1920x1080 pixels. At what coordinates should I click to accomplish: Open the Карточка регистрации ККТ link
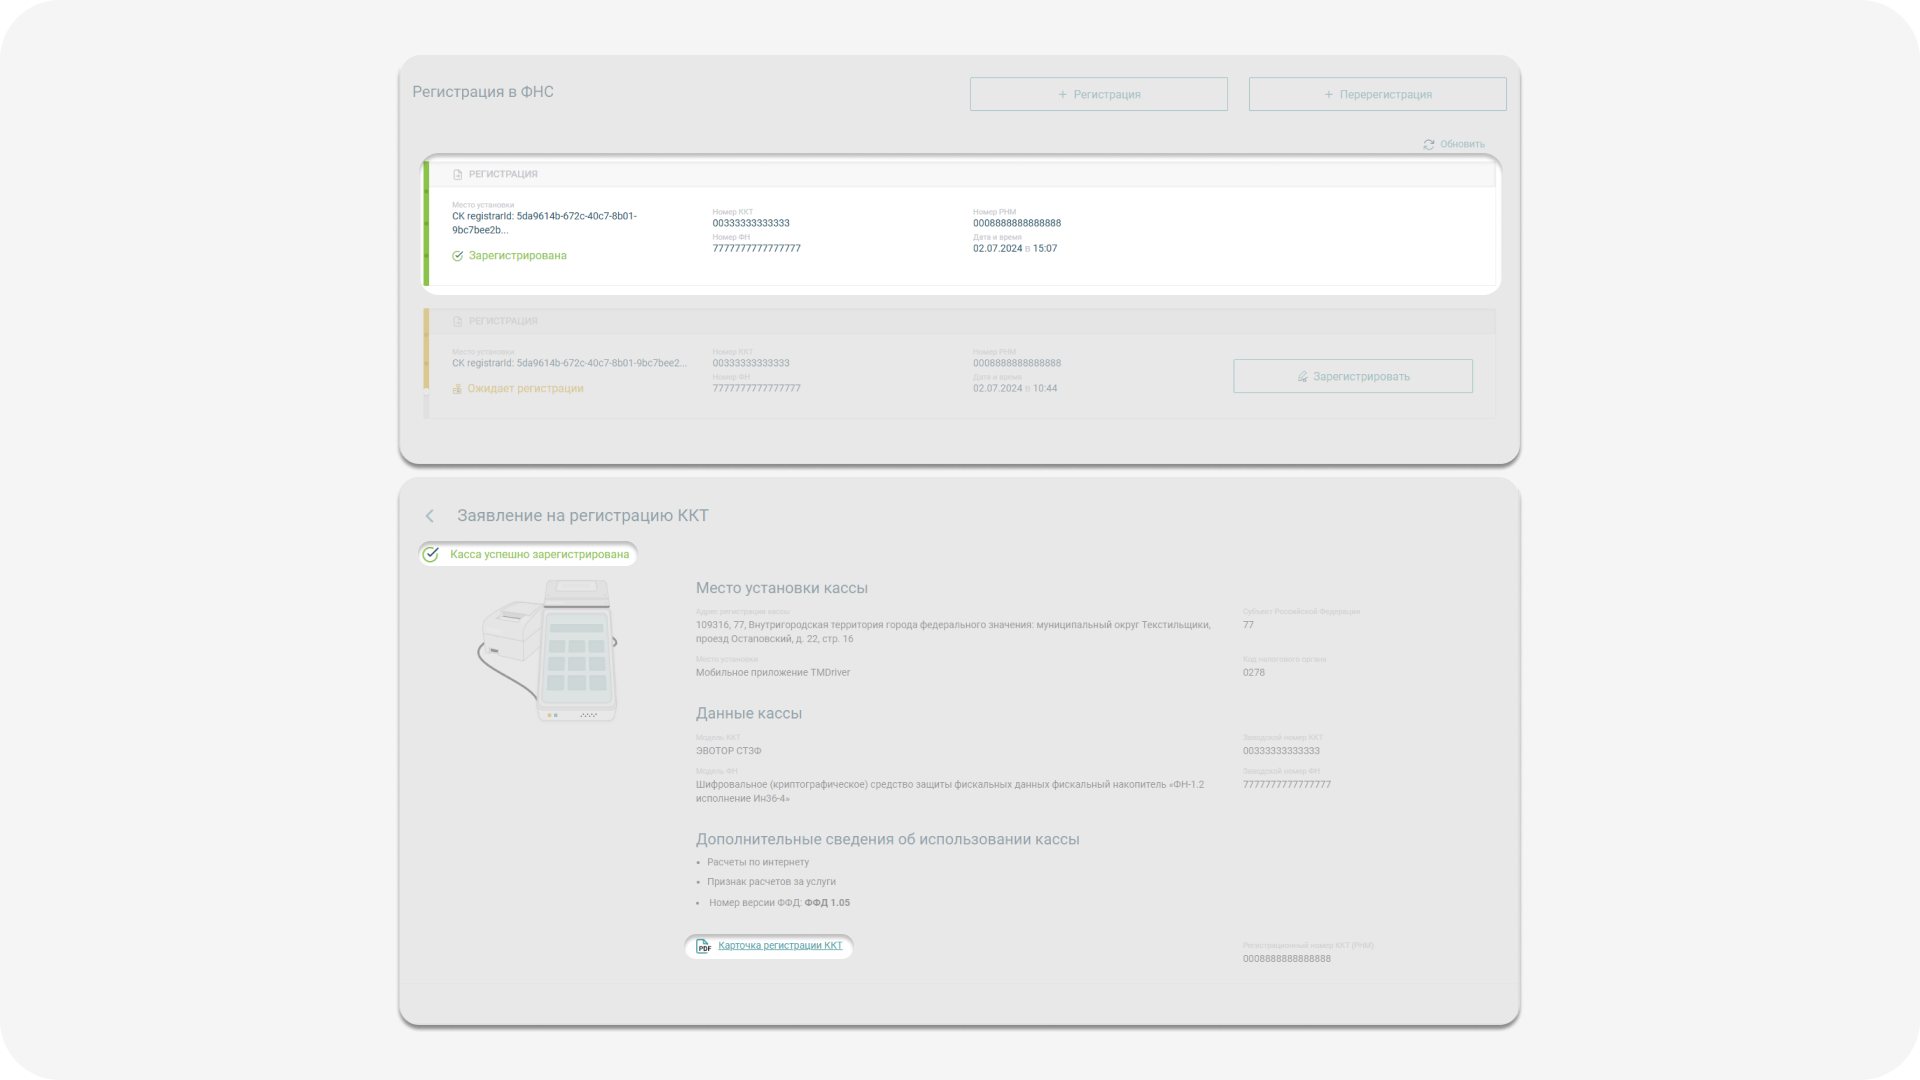[780, 946]
